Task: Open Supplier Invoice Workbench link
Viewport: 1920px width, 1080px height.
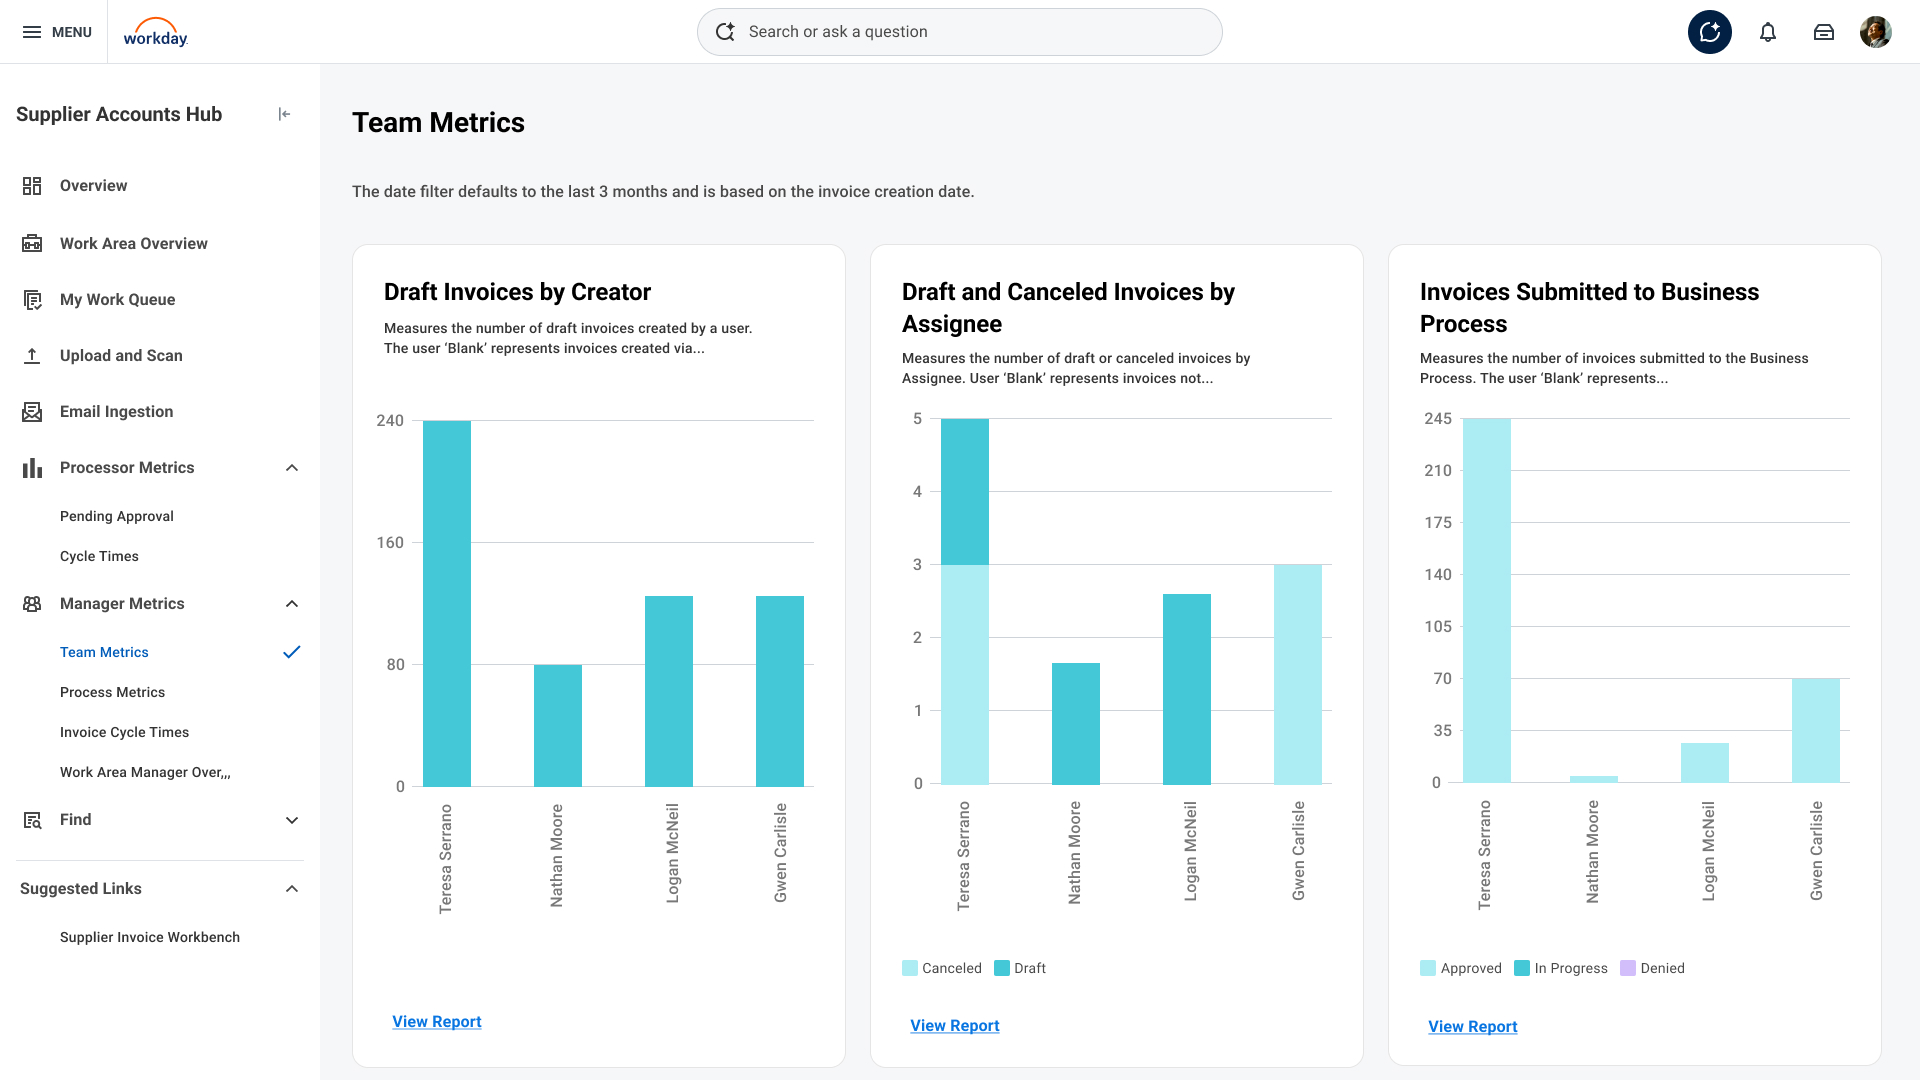Action: (x=150, y=937)
